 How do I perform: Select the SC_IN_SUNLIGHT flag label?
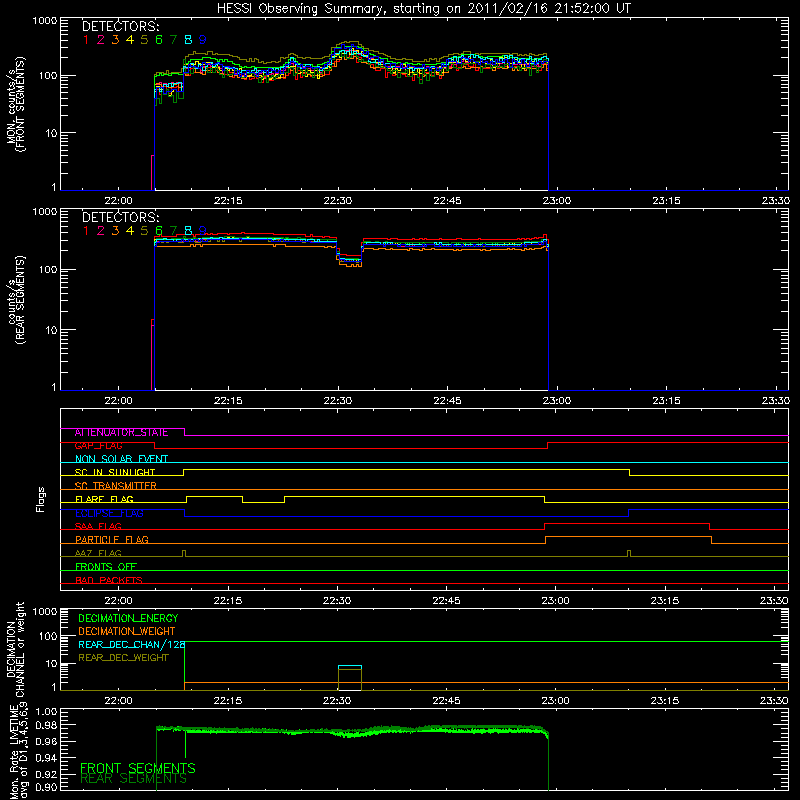115,472
